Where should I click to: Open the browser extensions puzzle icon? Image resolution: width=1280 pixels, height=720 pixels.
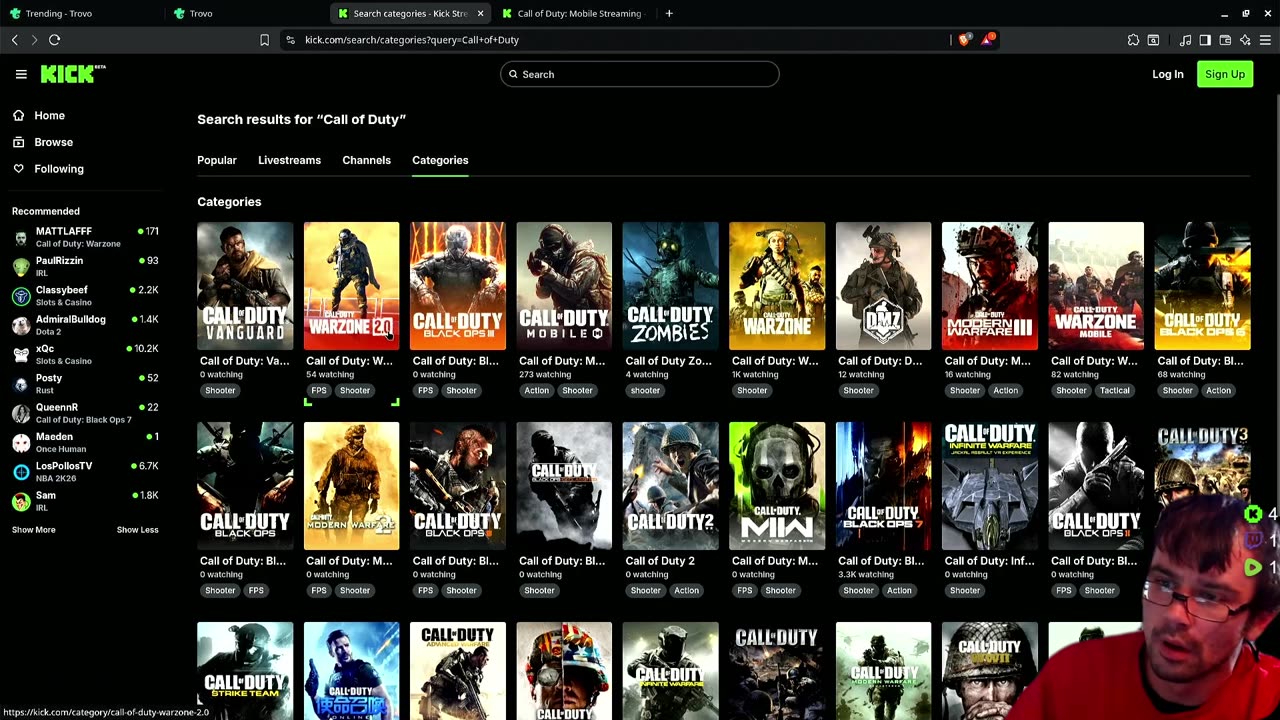pos(1133,40)
